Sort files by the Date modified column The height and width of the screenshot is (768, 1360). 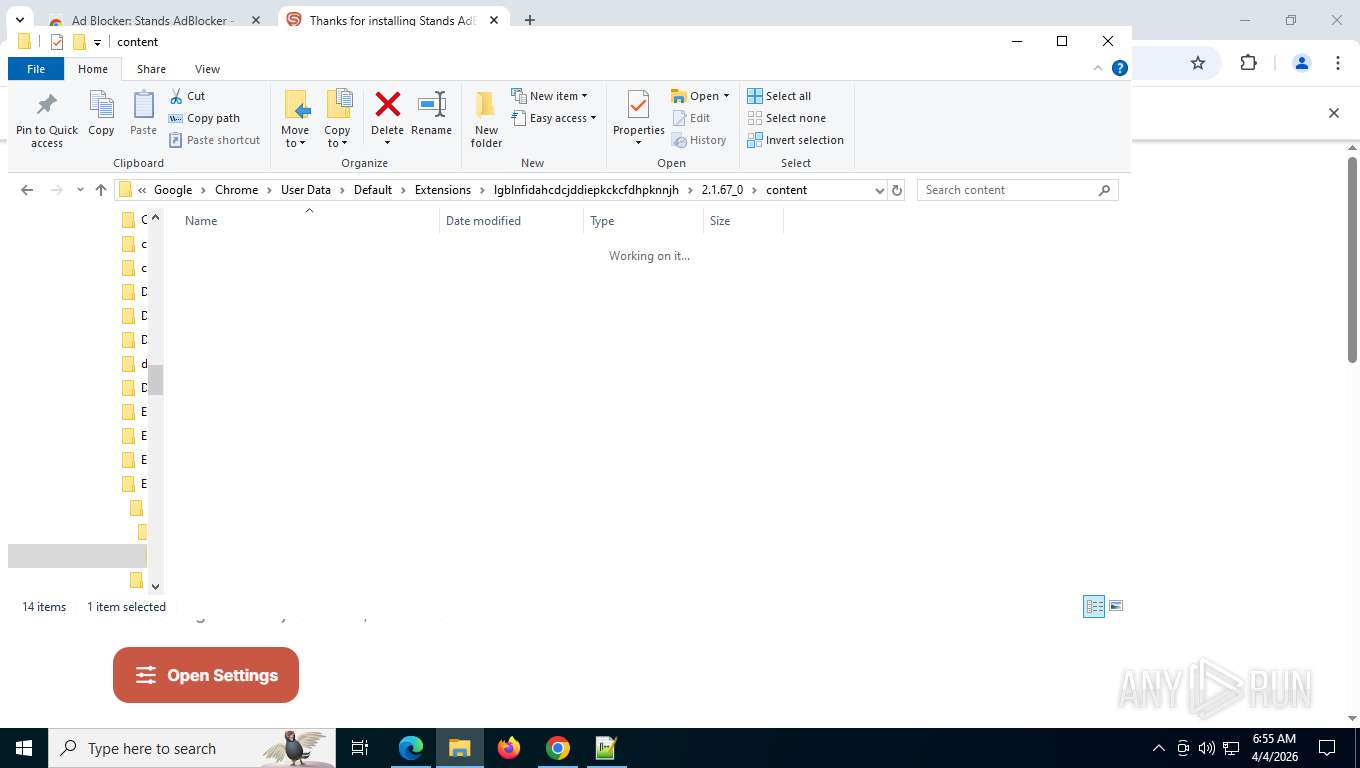tap(511, 221)
